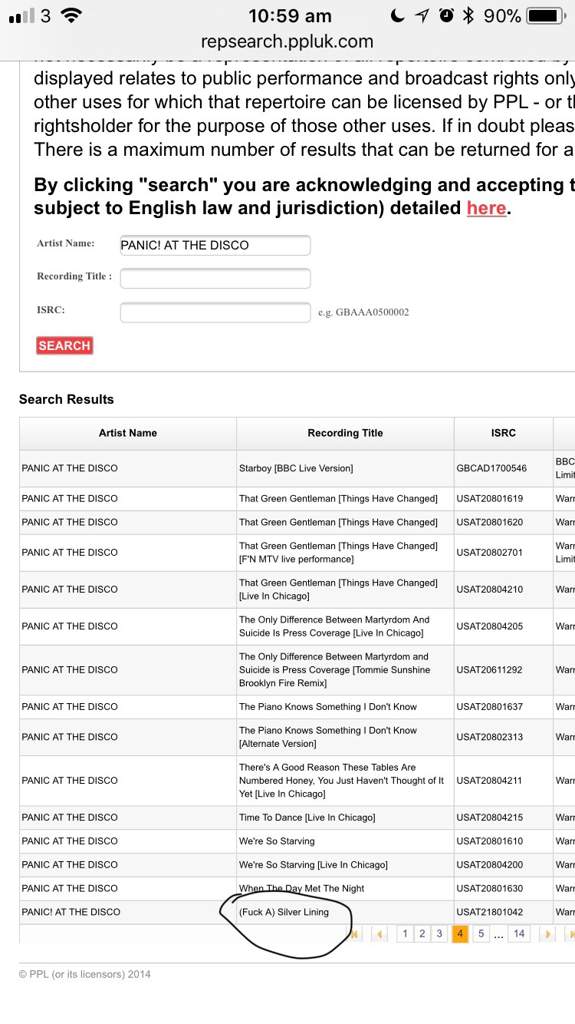Select 'The Piano Knows Something' Alternate Version cell

click(345, 737)
